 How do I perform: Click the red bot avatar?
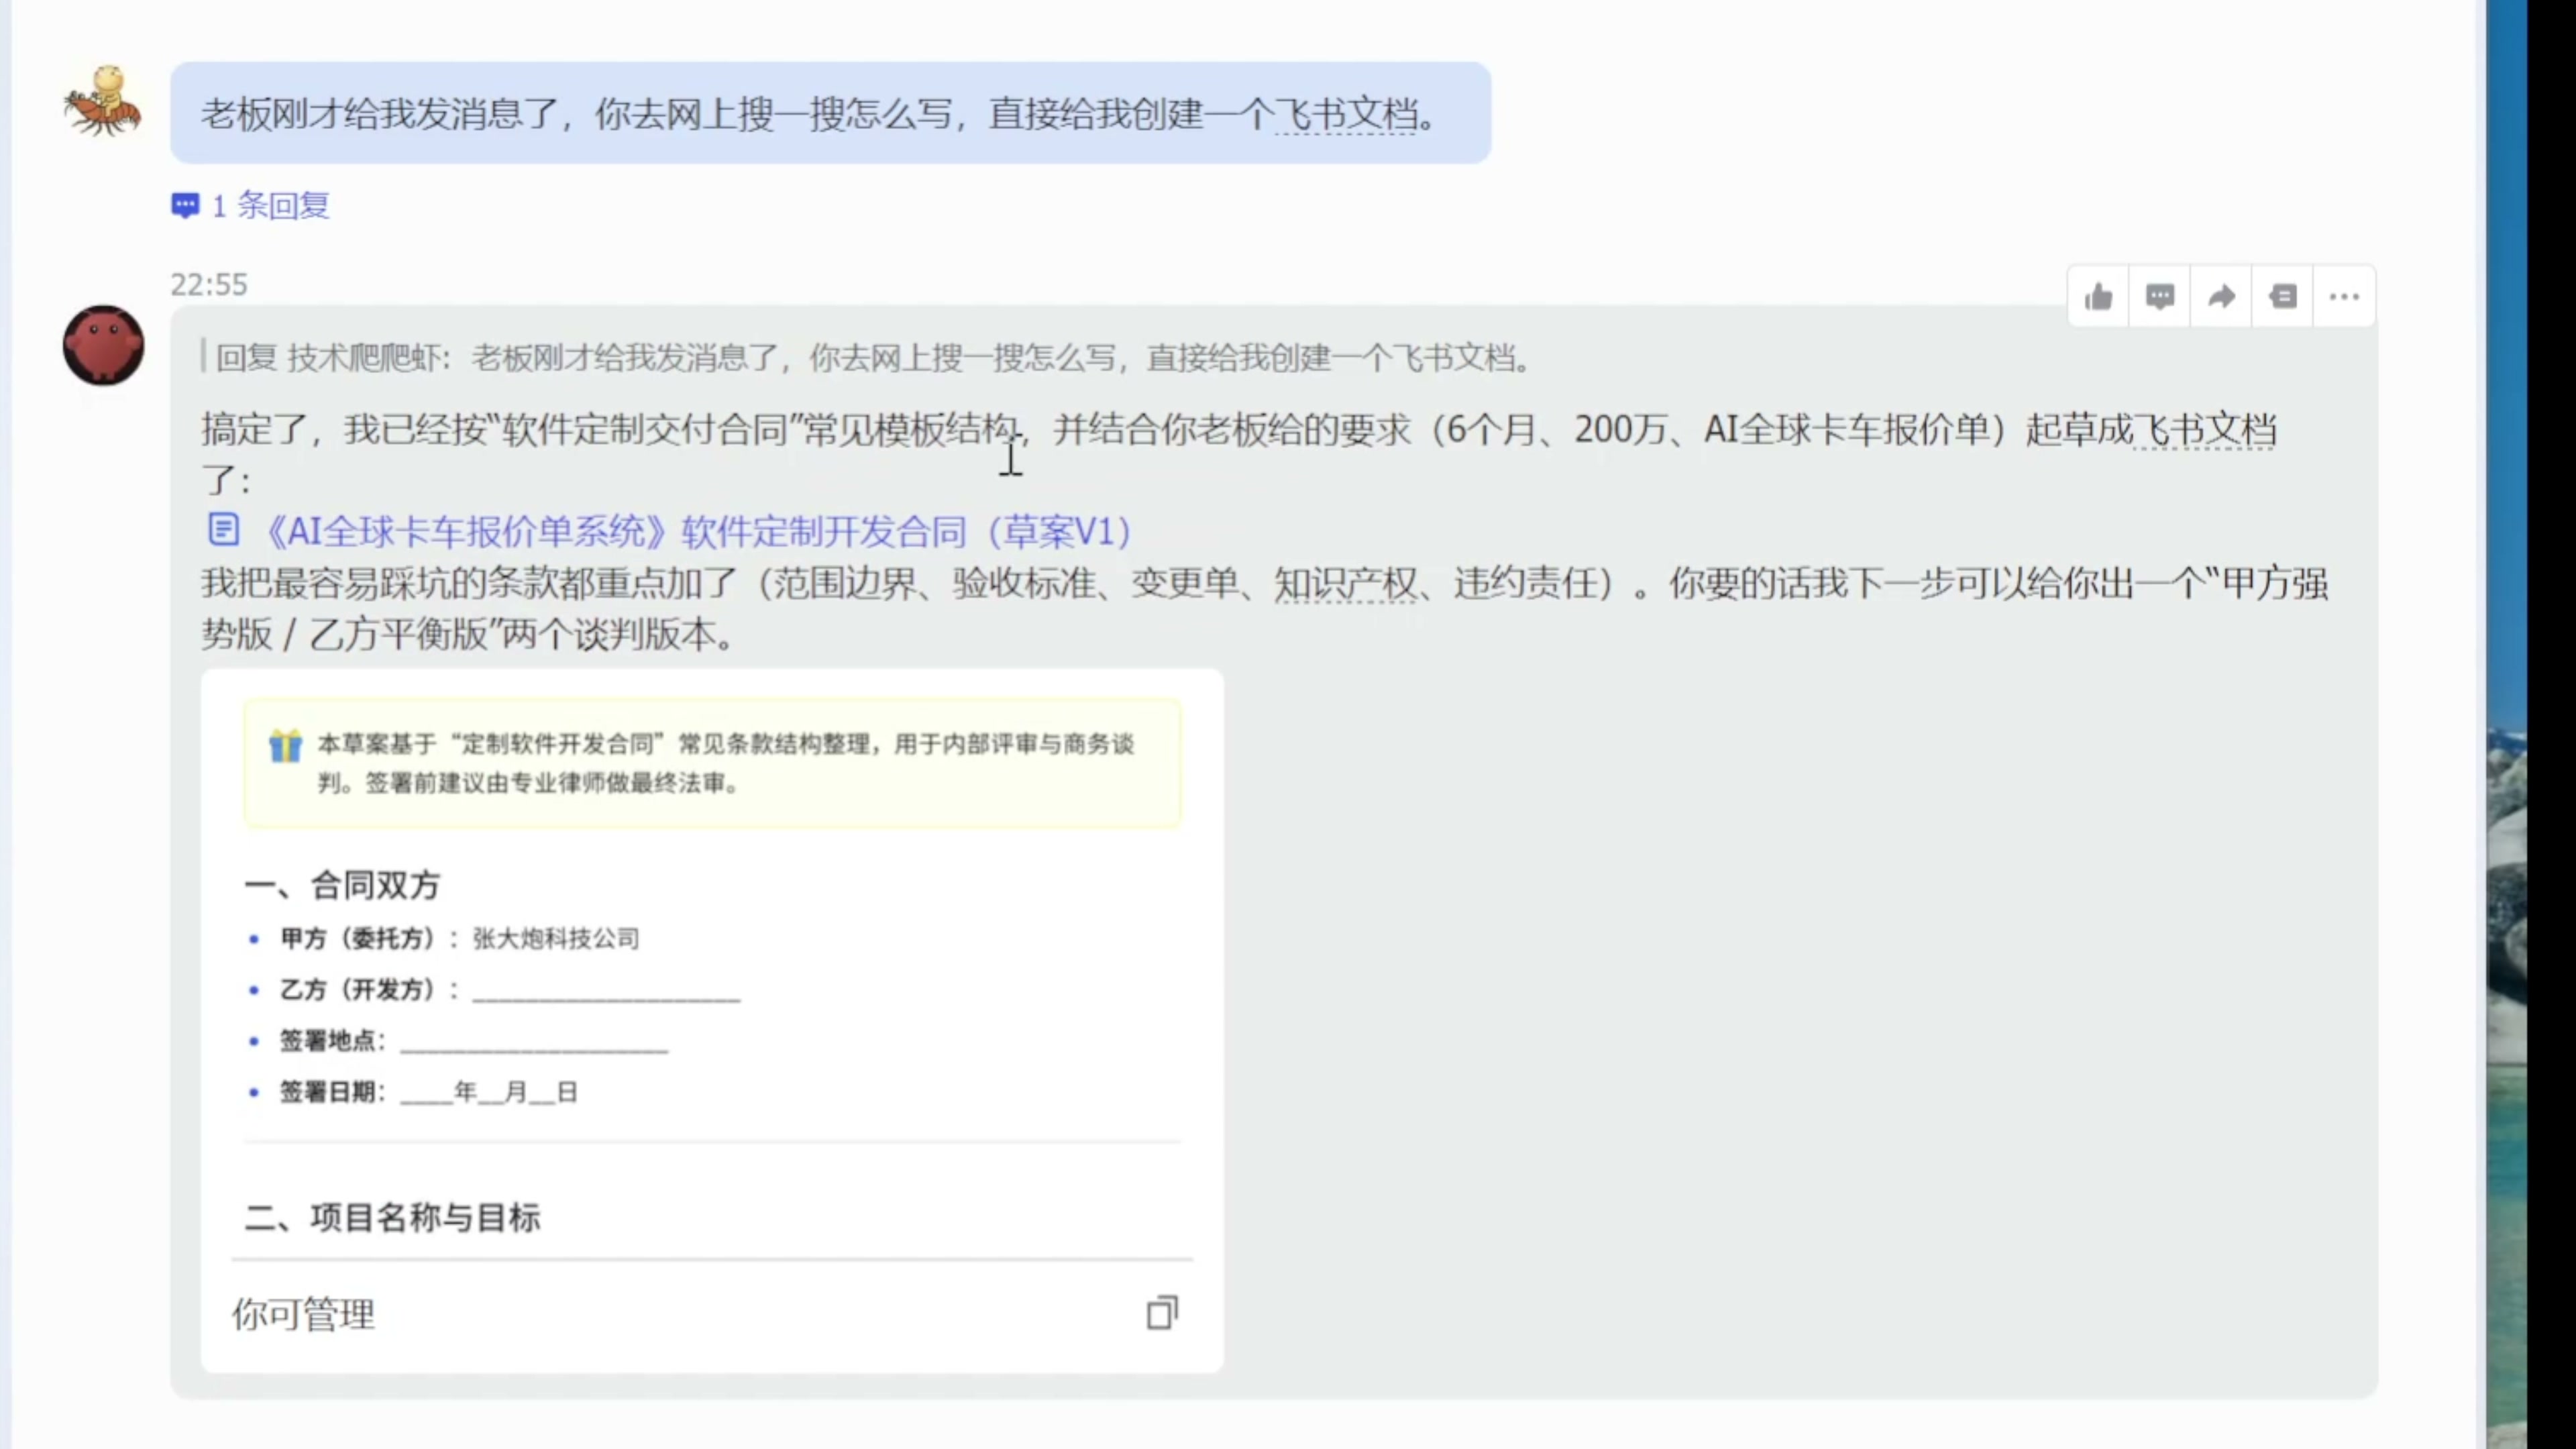click(103, 345)
